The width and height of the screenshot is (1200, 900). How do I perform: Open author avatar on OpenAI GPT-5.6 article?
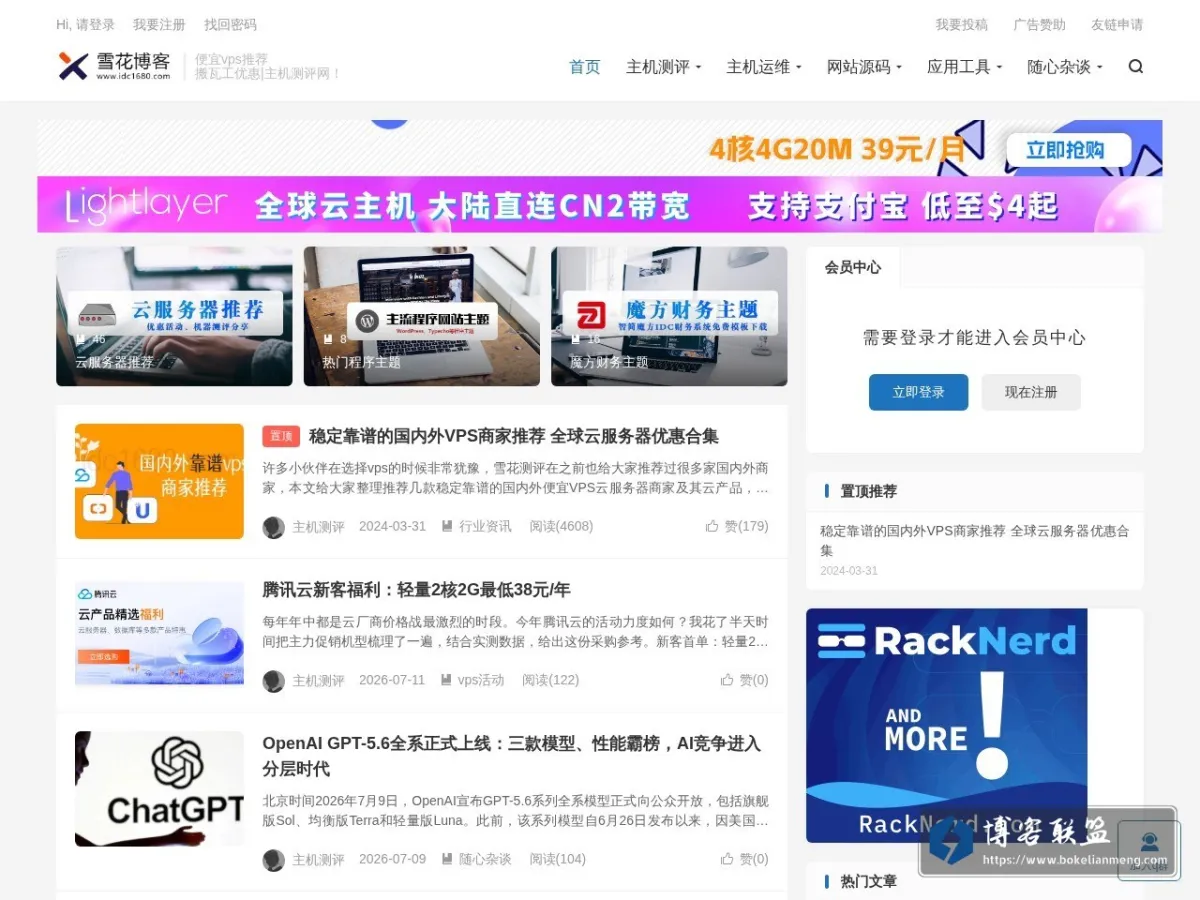point(273,860)
